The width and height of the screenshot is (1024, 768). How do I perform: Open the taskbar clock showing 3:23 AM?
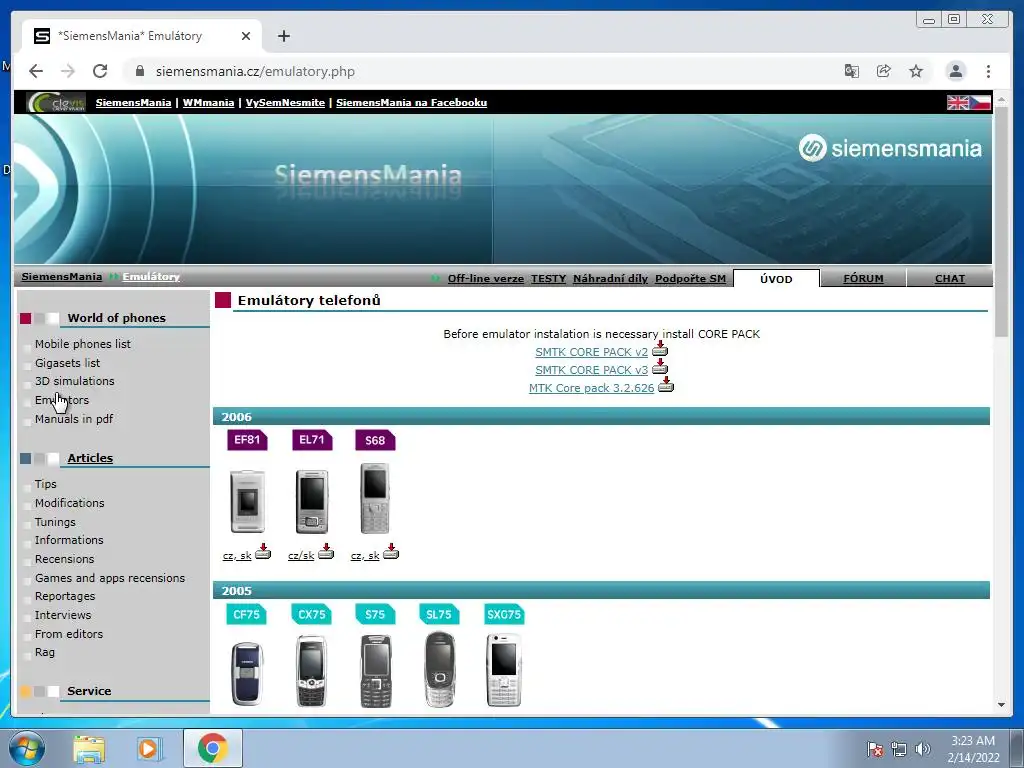(x=973, y=749)
